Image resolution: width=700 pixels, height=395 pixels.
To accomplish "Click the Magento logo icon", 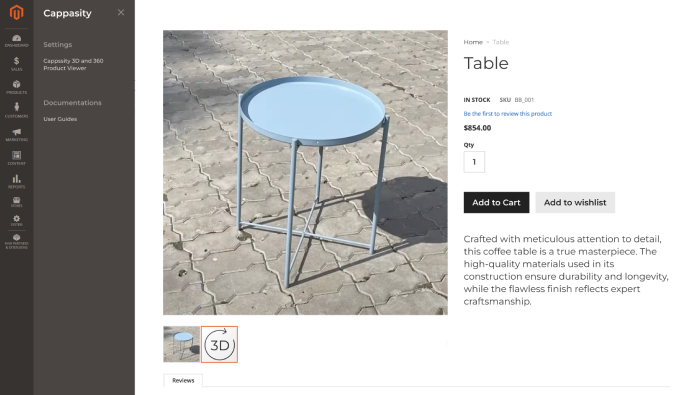I will (17, 12).
